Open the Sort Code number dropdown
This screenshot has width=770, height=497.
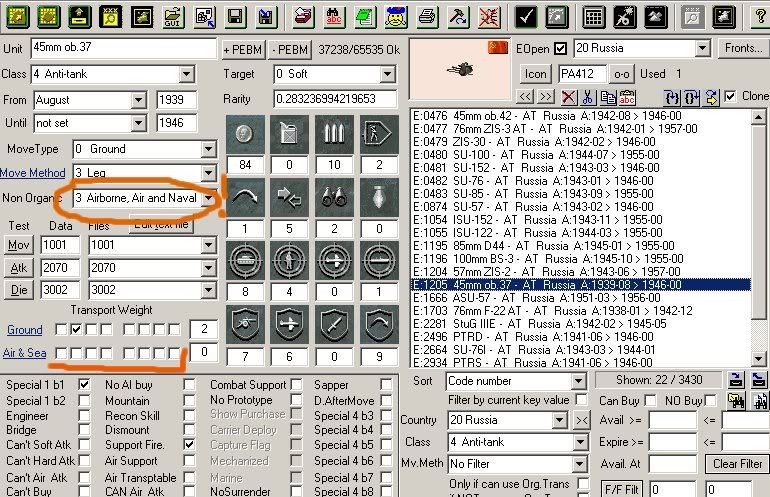point(578,381)
